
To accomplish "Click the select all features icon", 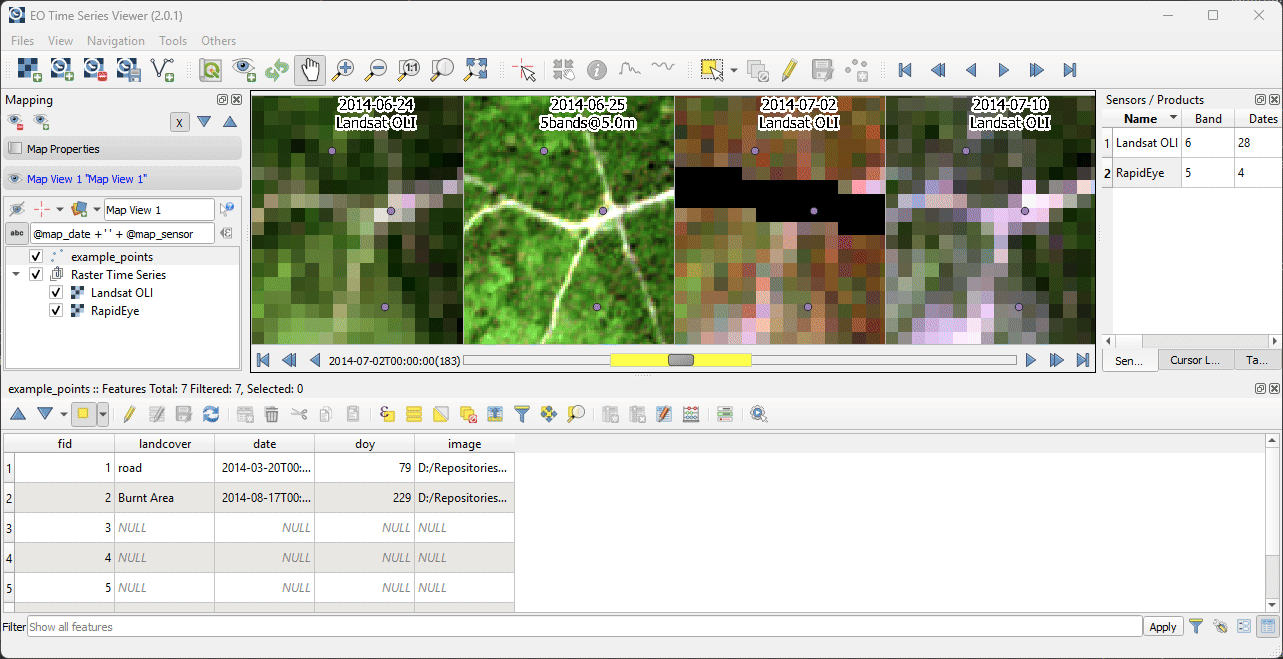I will click(414, 414).
